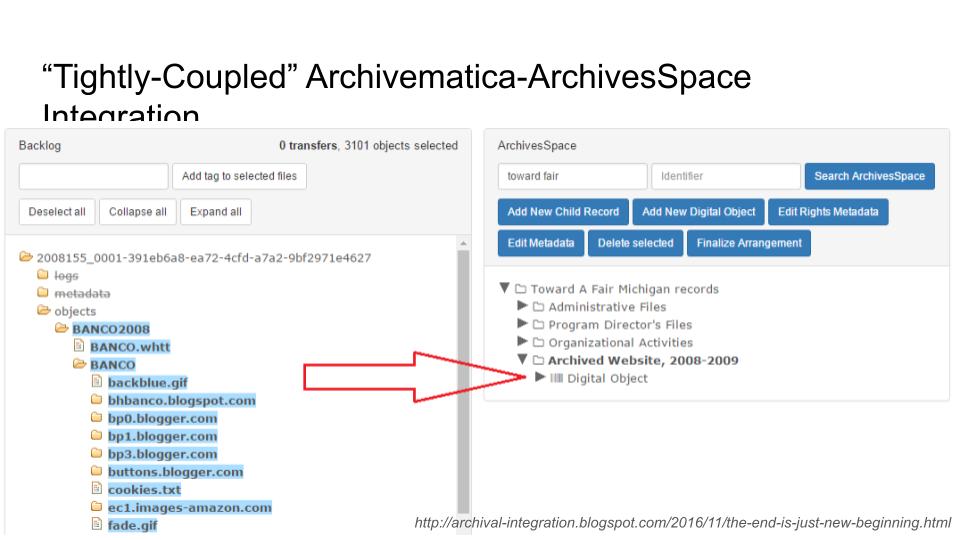960x540 pixels.
Task: Select the Archived Website, 2008-2009 record
Action: [643, 361]
